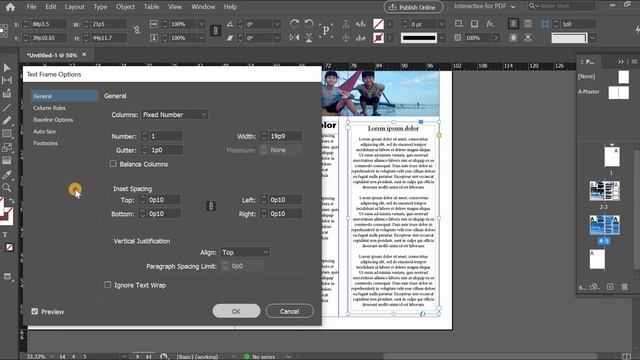The image size is (640, 360).
Task: Open the Window menu
Action: click(203, 7)
